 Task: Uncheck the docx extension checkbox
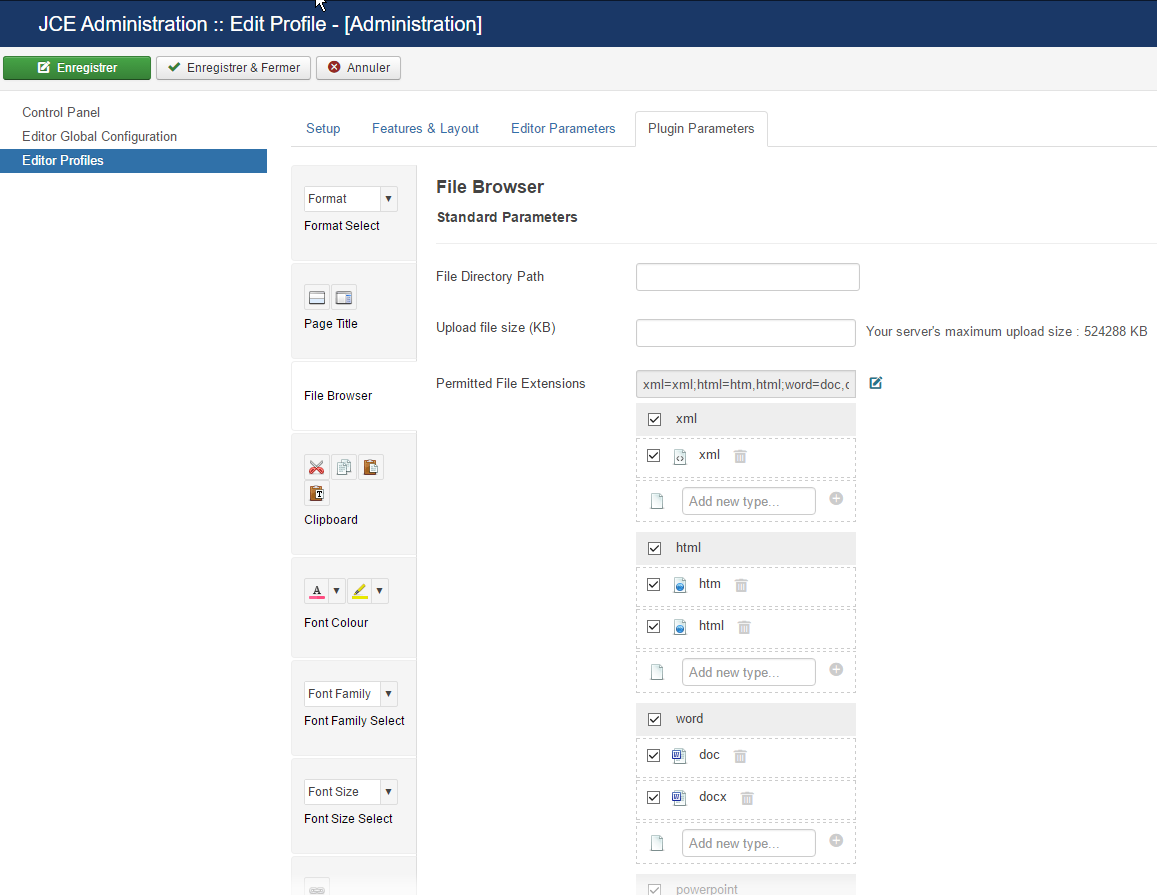click(x=654, y=798)
